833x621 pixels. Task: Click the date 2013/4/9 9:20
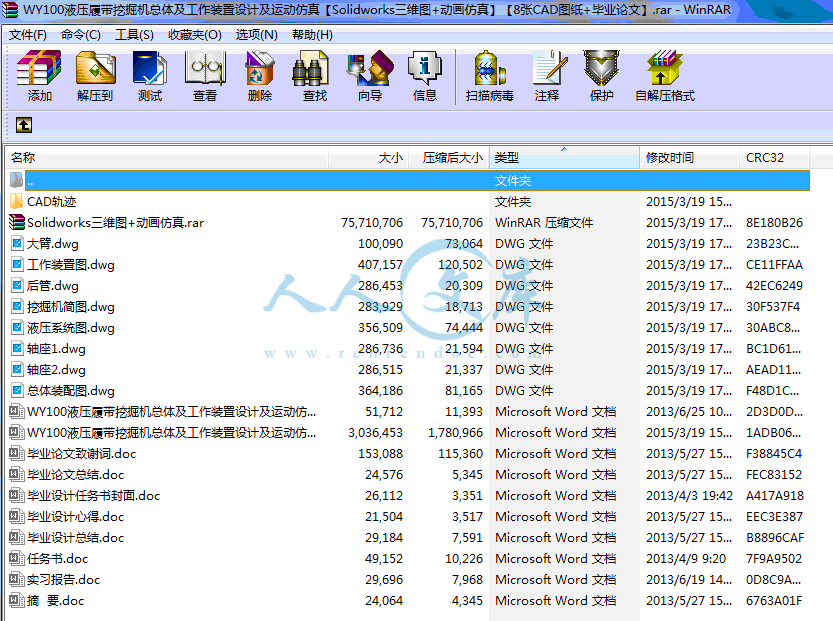click(x=686, y=559)
